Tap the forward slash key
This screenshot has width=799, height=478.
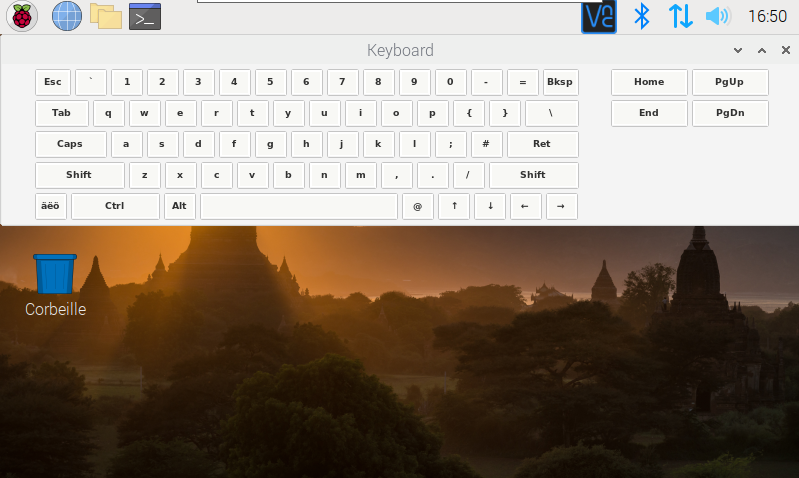coord(469,175)
